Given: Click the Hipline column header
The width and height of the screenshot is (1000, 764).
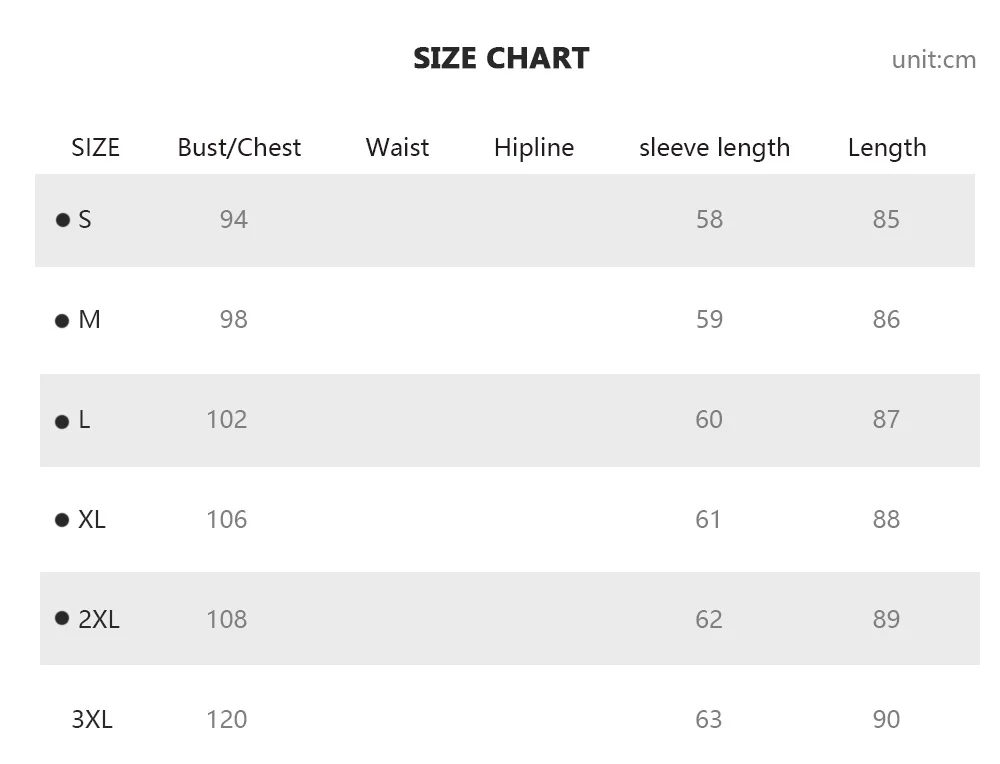Looking at the screenshot, I should (534, 148).
